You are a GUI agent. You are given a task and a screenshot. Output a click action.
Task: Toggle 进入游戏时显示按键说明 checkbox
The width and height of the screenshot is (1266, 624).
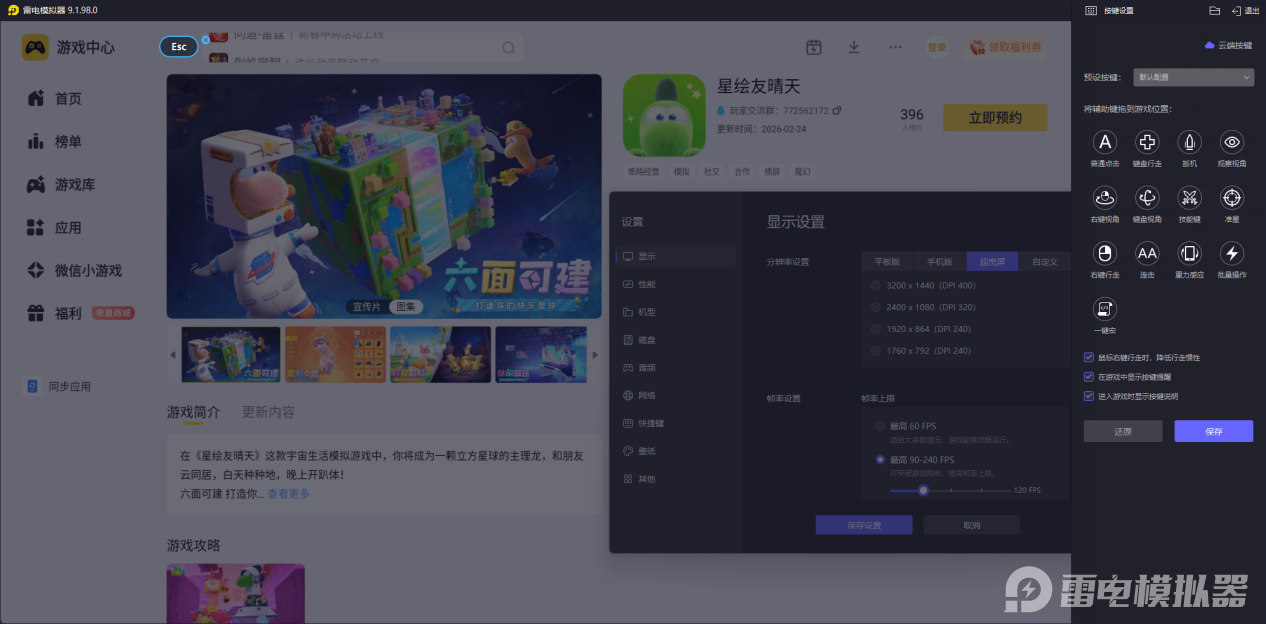point(1089,396)
